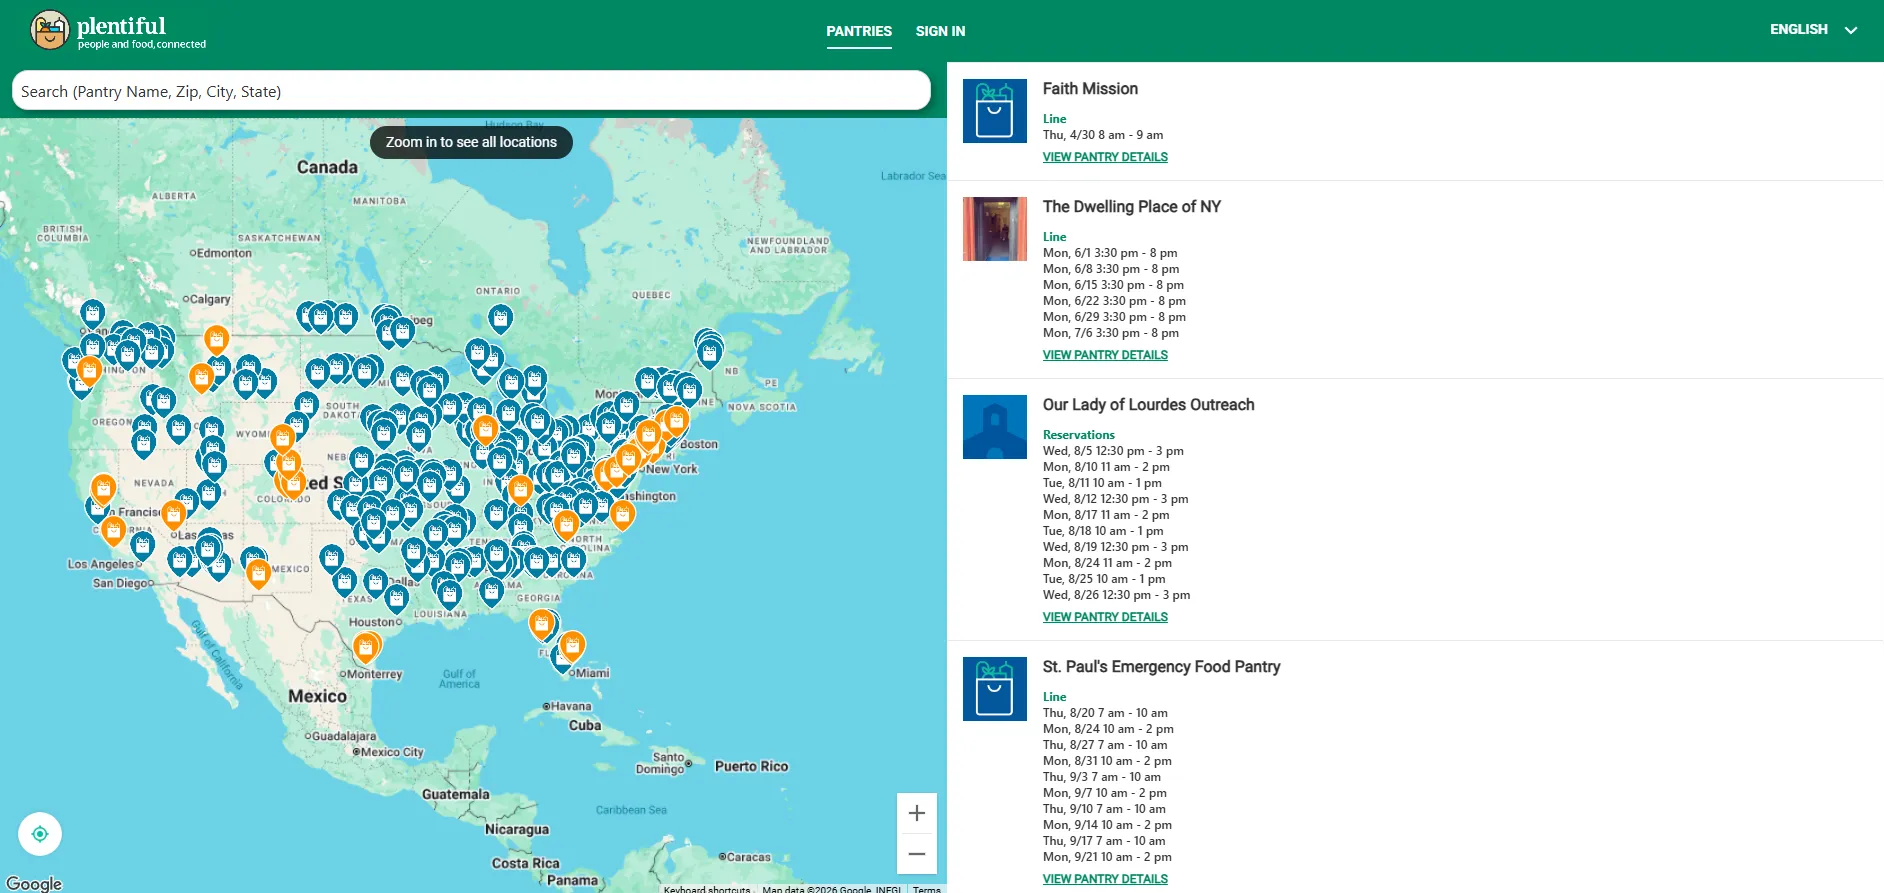This screenshot has height=893, width=1884.
Task: Click the orange pin near Monterrey
Action: pyautogui.click(x=366, y=647)
